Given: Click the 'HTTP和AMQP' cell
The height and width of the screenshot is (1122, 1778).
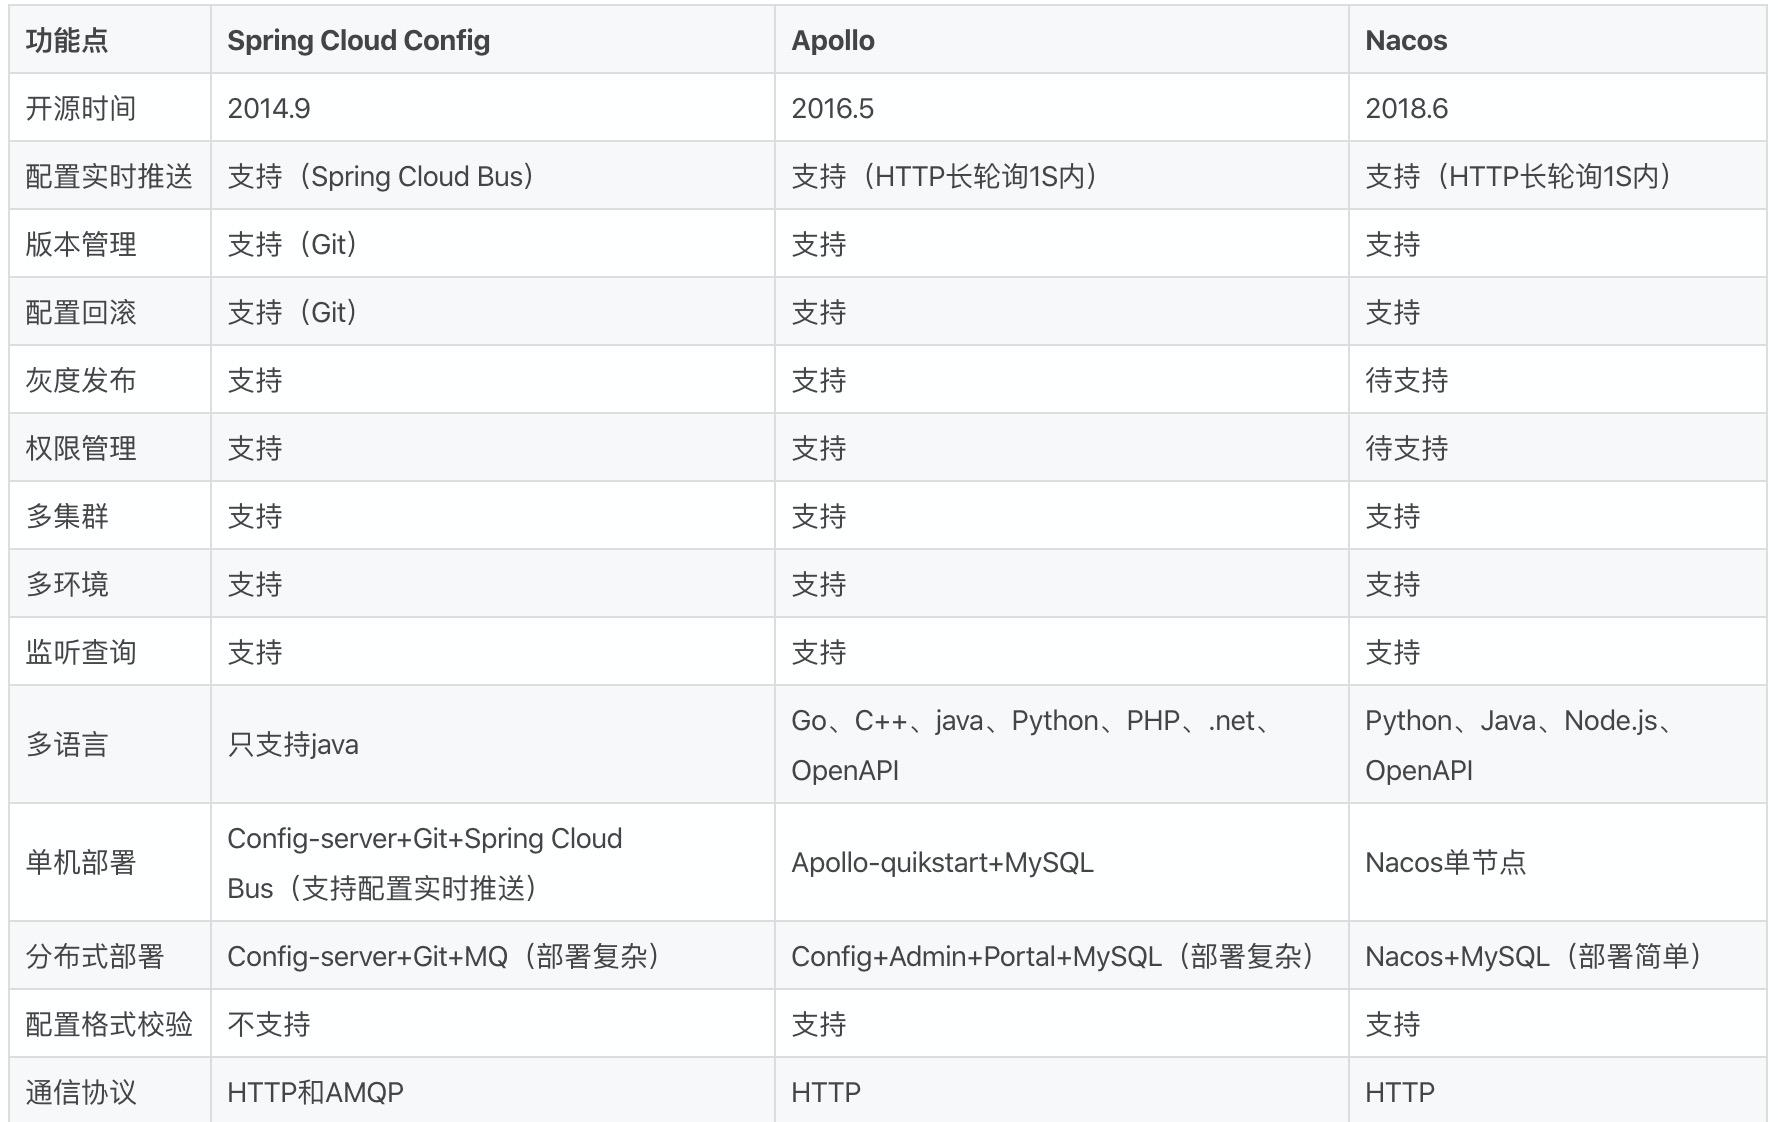Looking at the screenshot, I should [493, 1090].
